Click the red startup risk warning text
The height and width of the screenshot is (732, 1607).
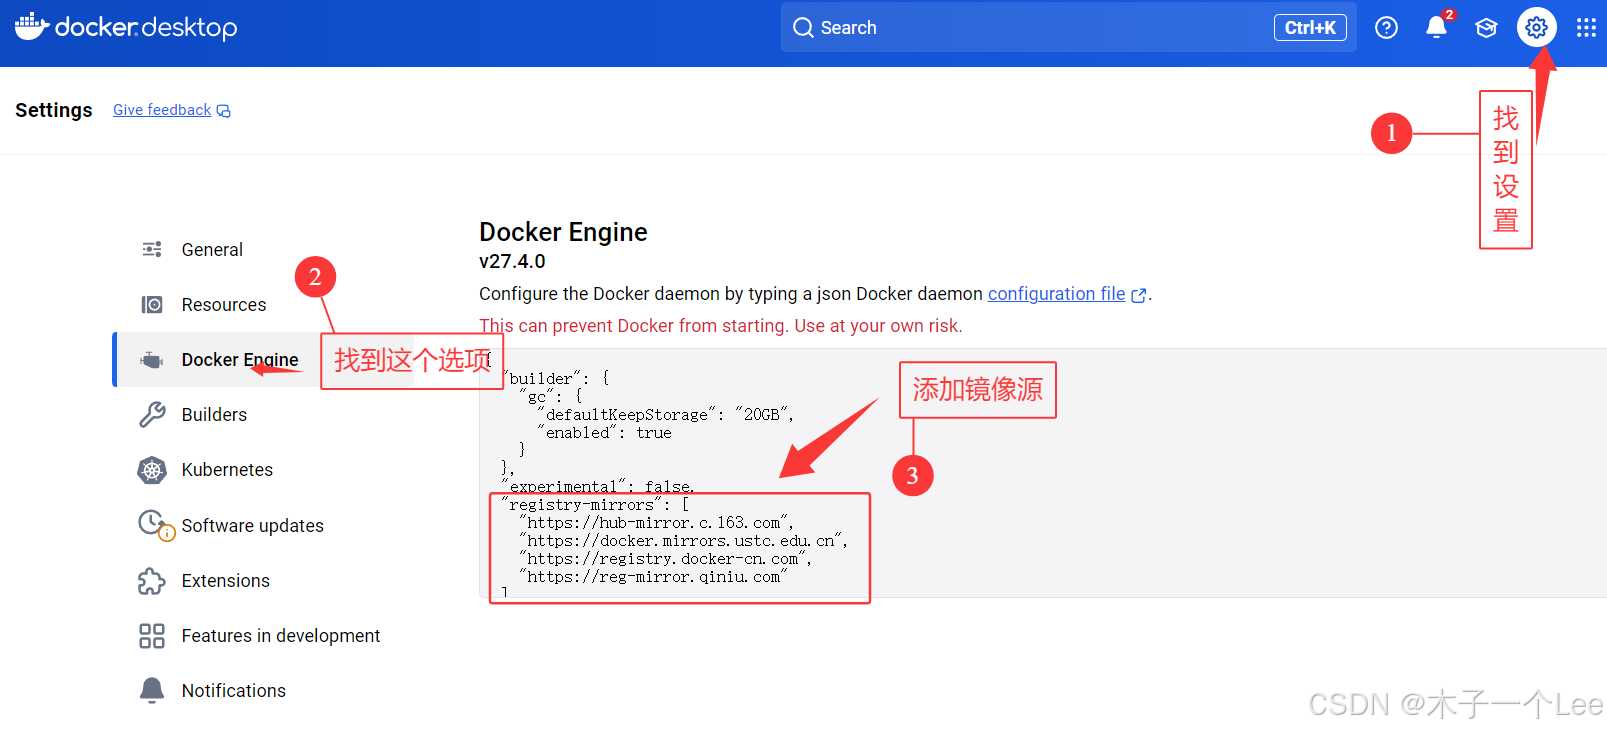tap(721, 326)
